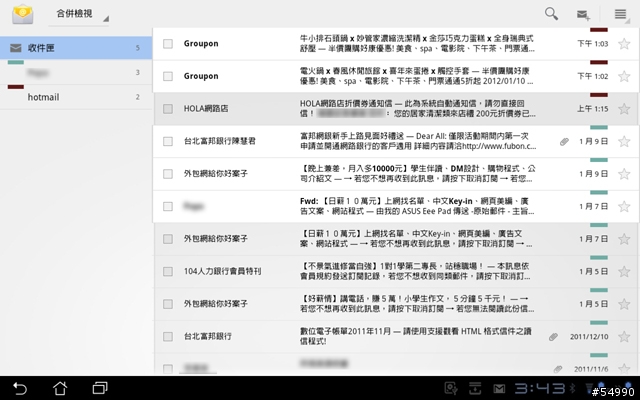
Task: Star the HOLA網路店 email
Action: pyautogui.click(x=624, y=109)
